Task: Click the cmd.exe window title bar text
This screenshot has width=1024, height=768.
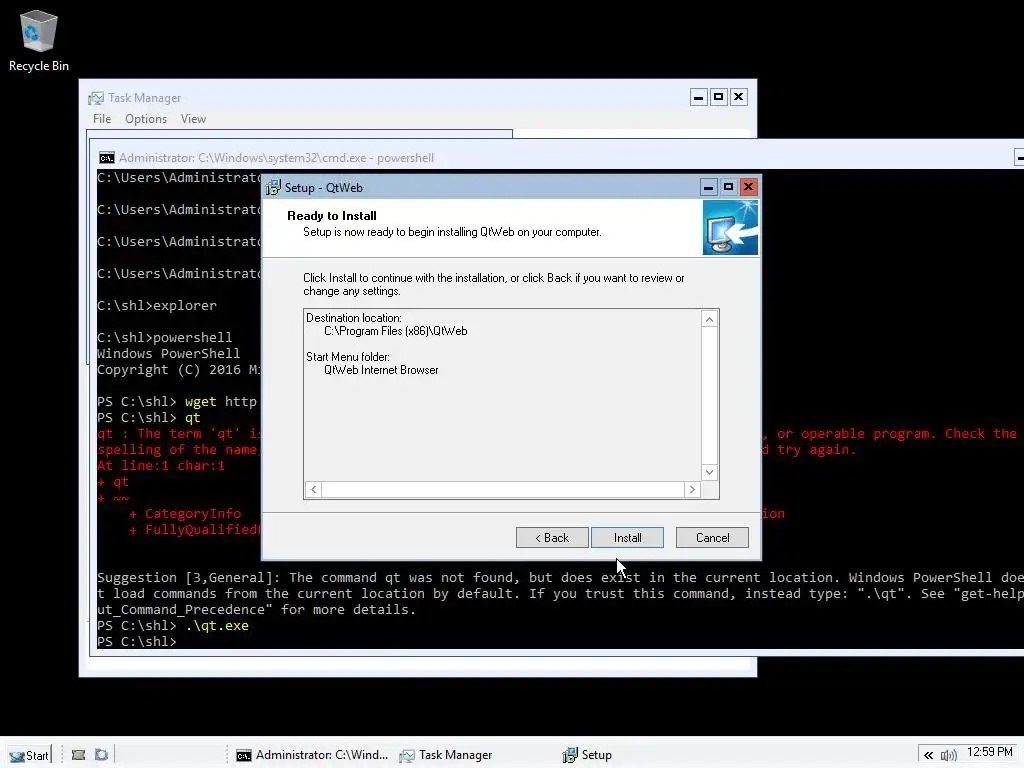Action: click(x=276, y=158)
